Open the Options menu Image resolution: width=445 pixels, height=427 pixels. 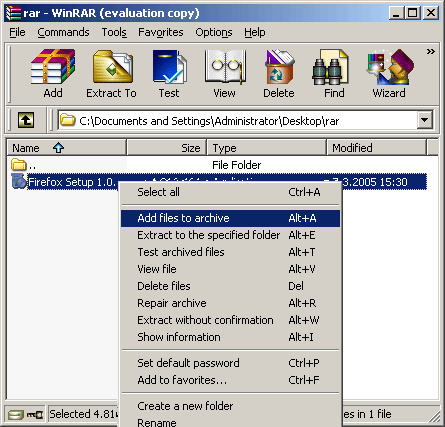pos(214,32)
